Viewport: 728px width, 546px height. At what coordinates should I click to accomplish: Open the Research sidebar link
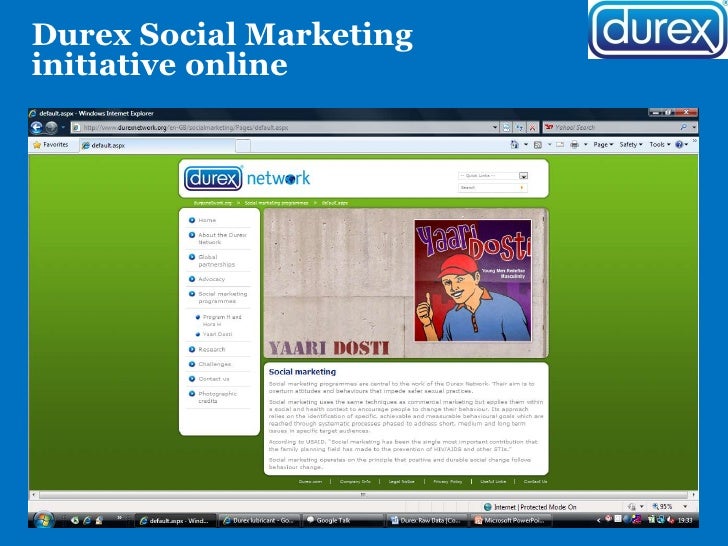click(212, 349)
